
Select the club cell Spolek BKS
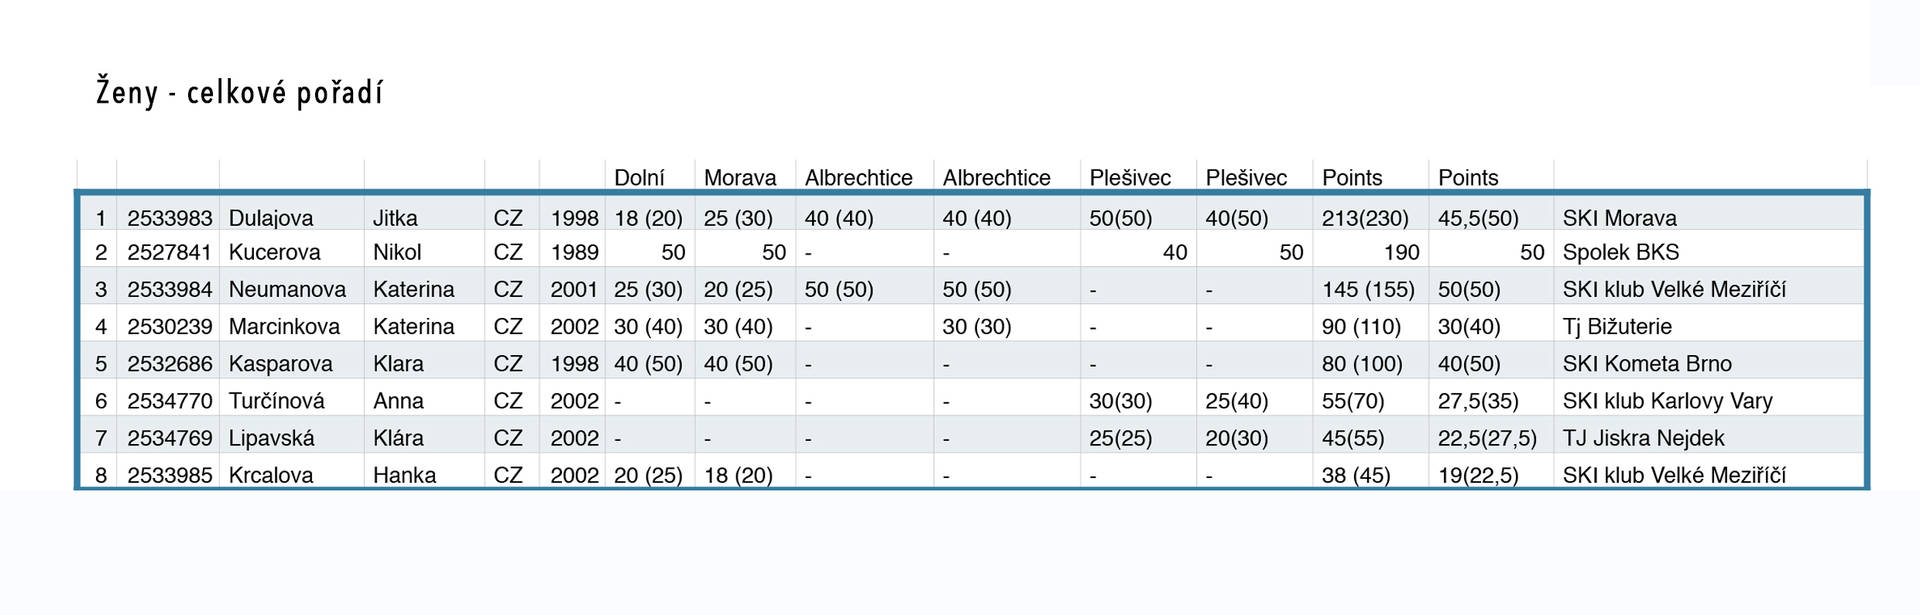point(1620,252)
